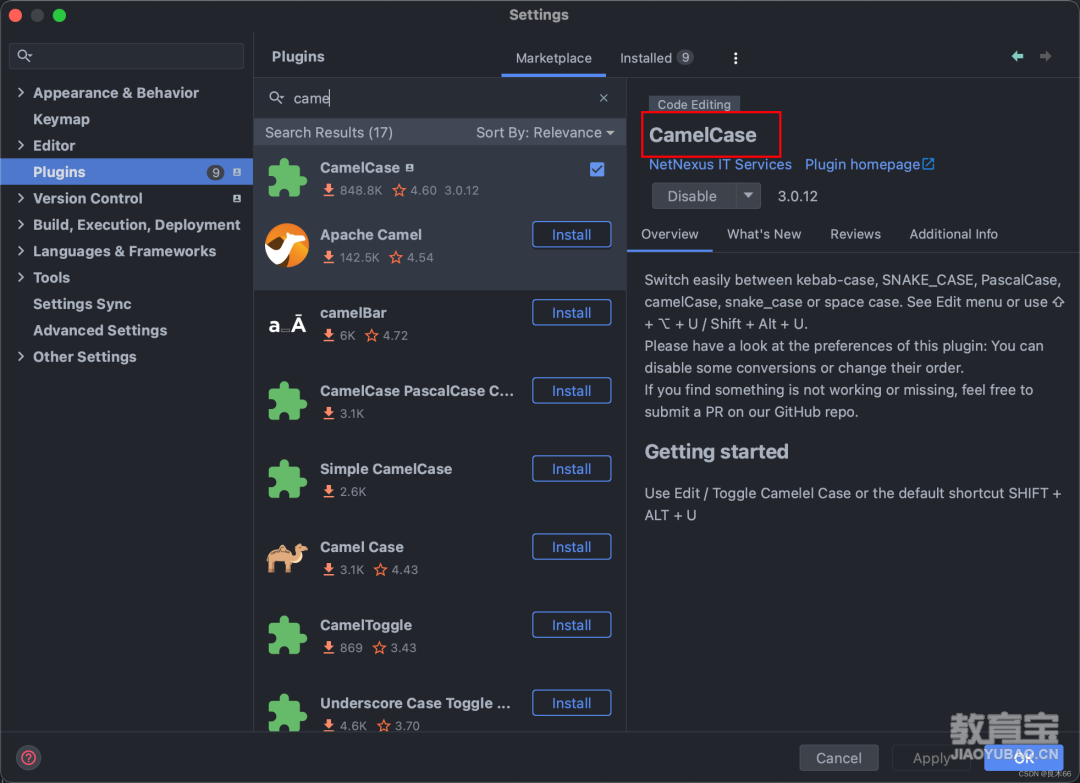Select the Plugins settings page
Viewport: 1080px width, 783px height.
(127, 172)
